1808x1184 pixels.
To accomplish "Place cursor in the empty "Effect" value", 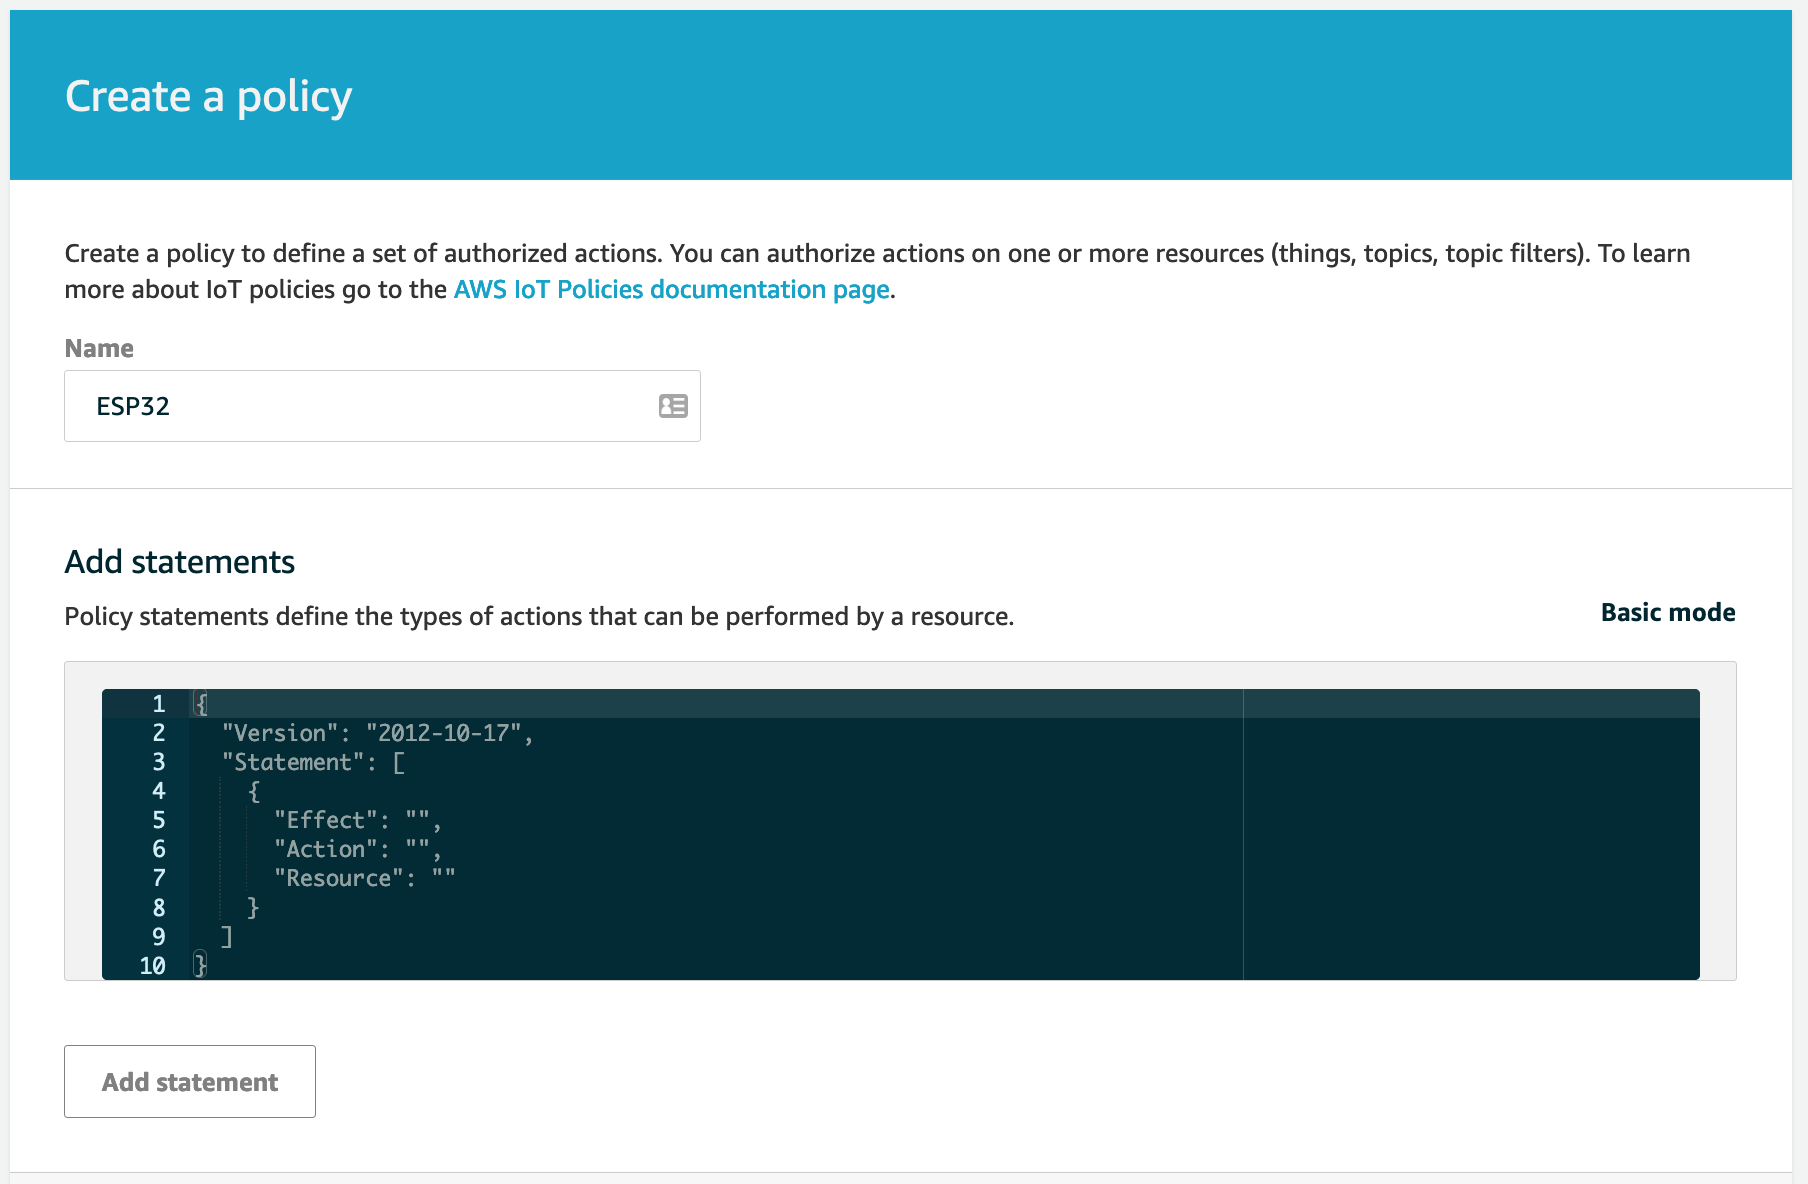I will pos(418,821).
